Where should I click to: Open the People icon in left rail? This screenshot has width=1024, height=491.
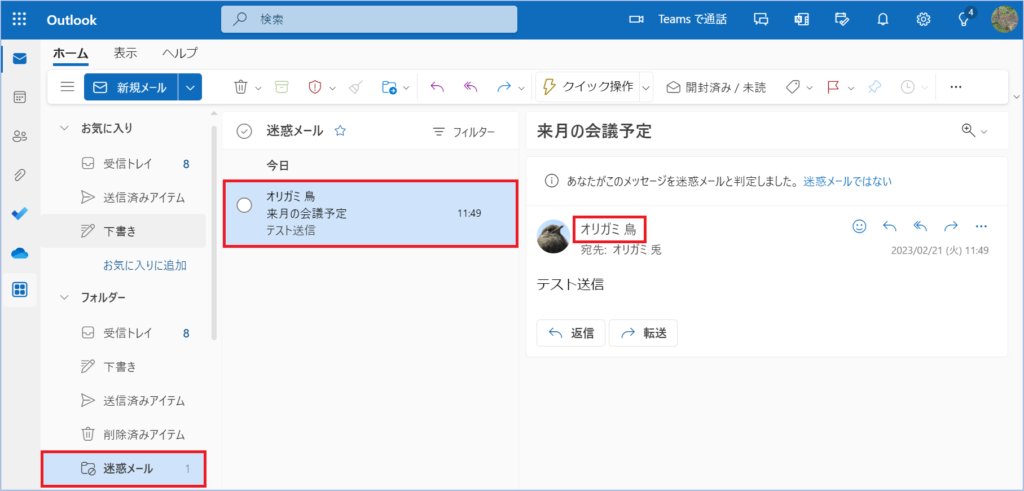(x=19, y=136)
